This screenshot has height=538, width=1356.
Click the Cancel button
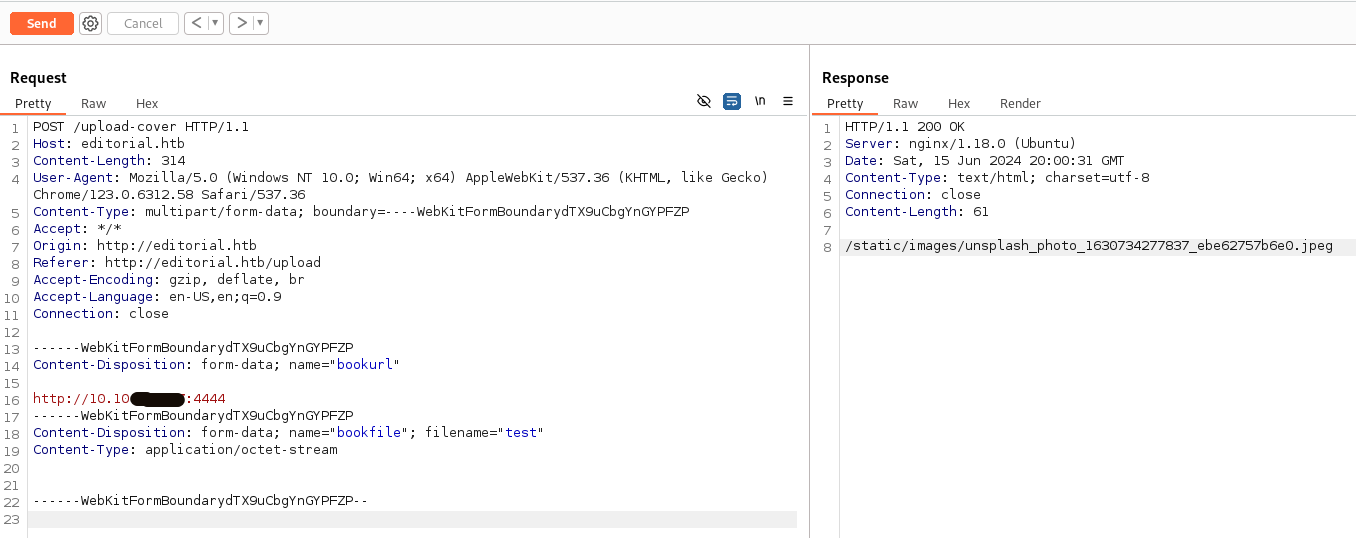click(x=143, y=23)
